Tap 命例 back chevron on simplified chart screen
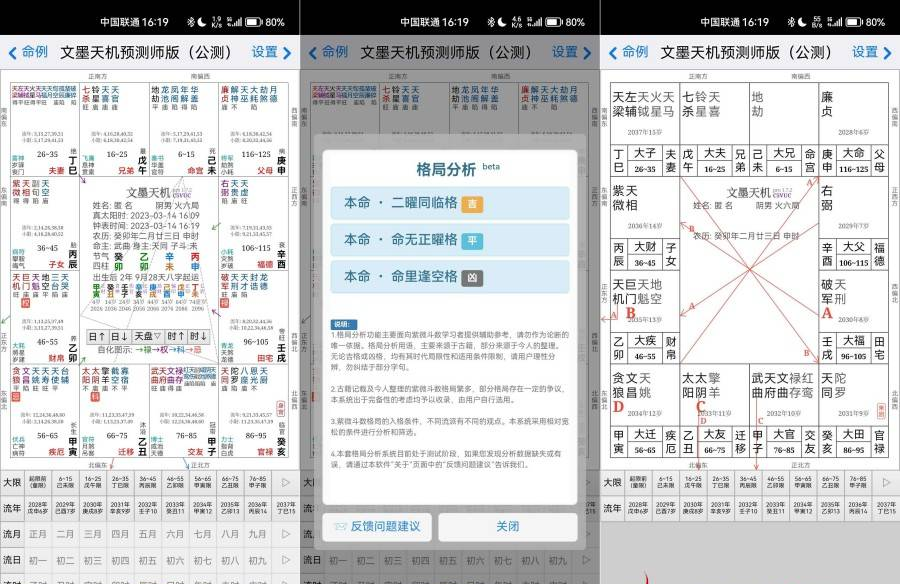Screen dimensions: 900x584 pos(613,53)
